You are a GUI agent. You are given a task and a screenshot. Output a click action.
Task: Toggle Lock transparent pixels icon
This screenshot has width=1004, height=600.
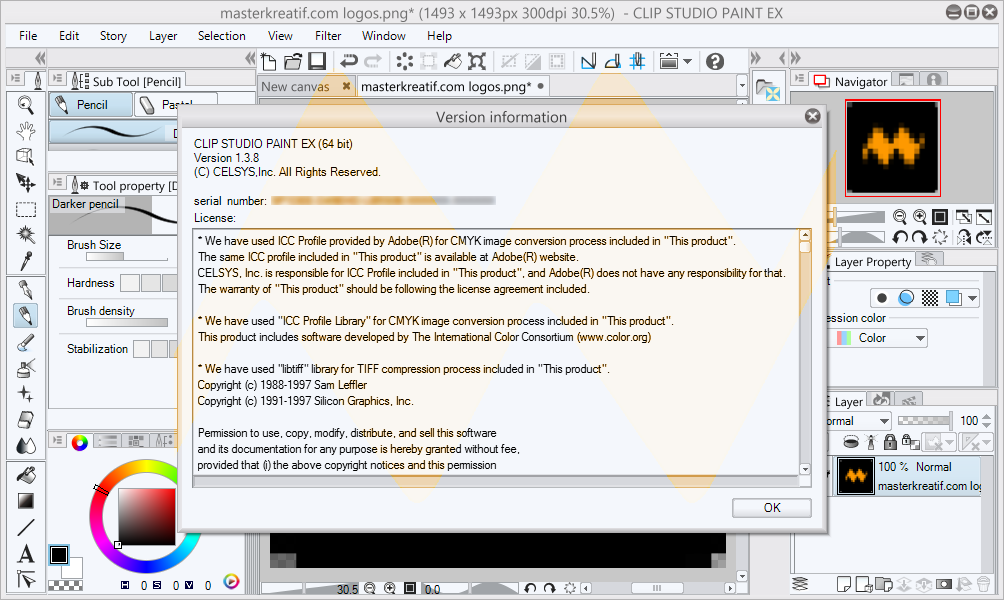910,441
